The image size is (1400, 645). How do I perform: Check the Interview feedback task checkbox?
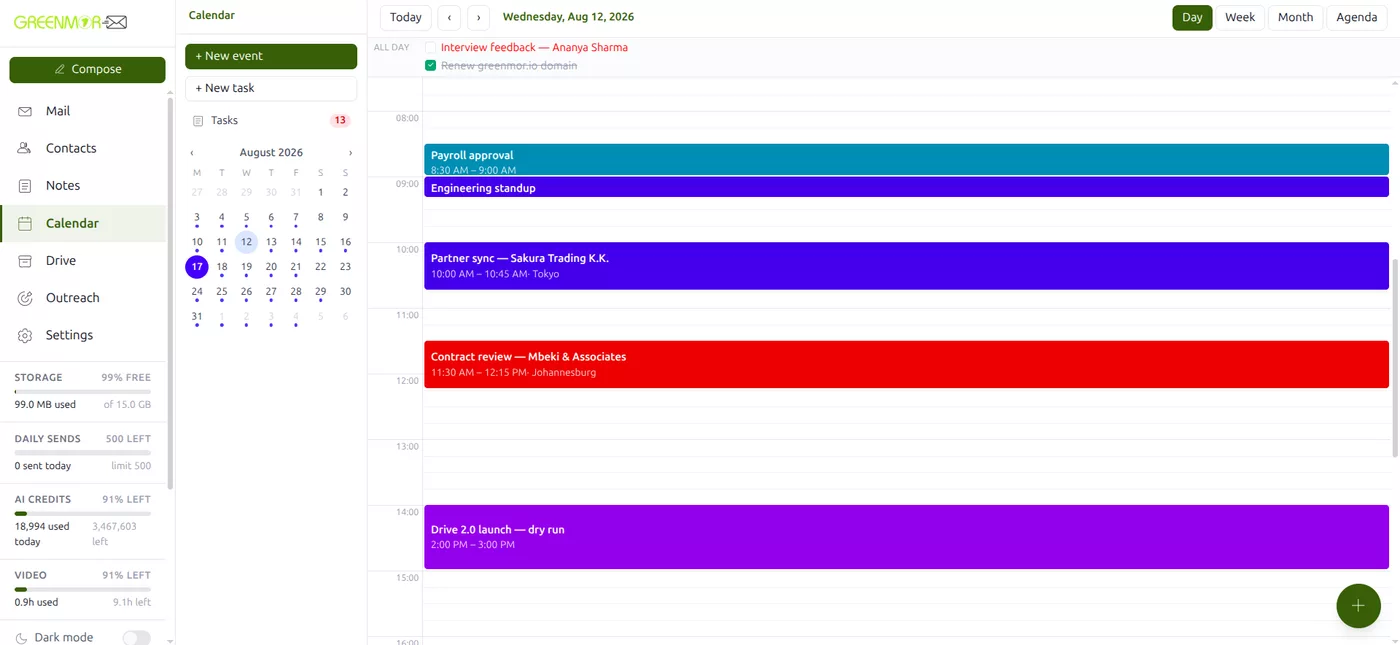[x=430, y=47]
